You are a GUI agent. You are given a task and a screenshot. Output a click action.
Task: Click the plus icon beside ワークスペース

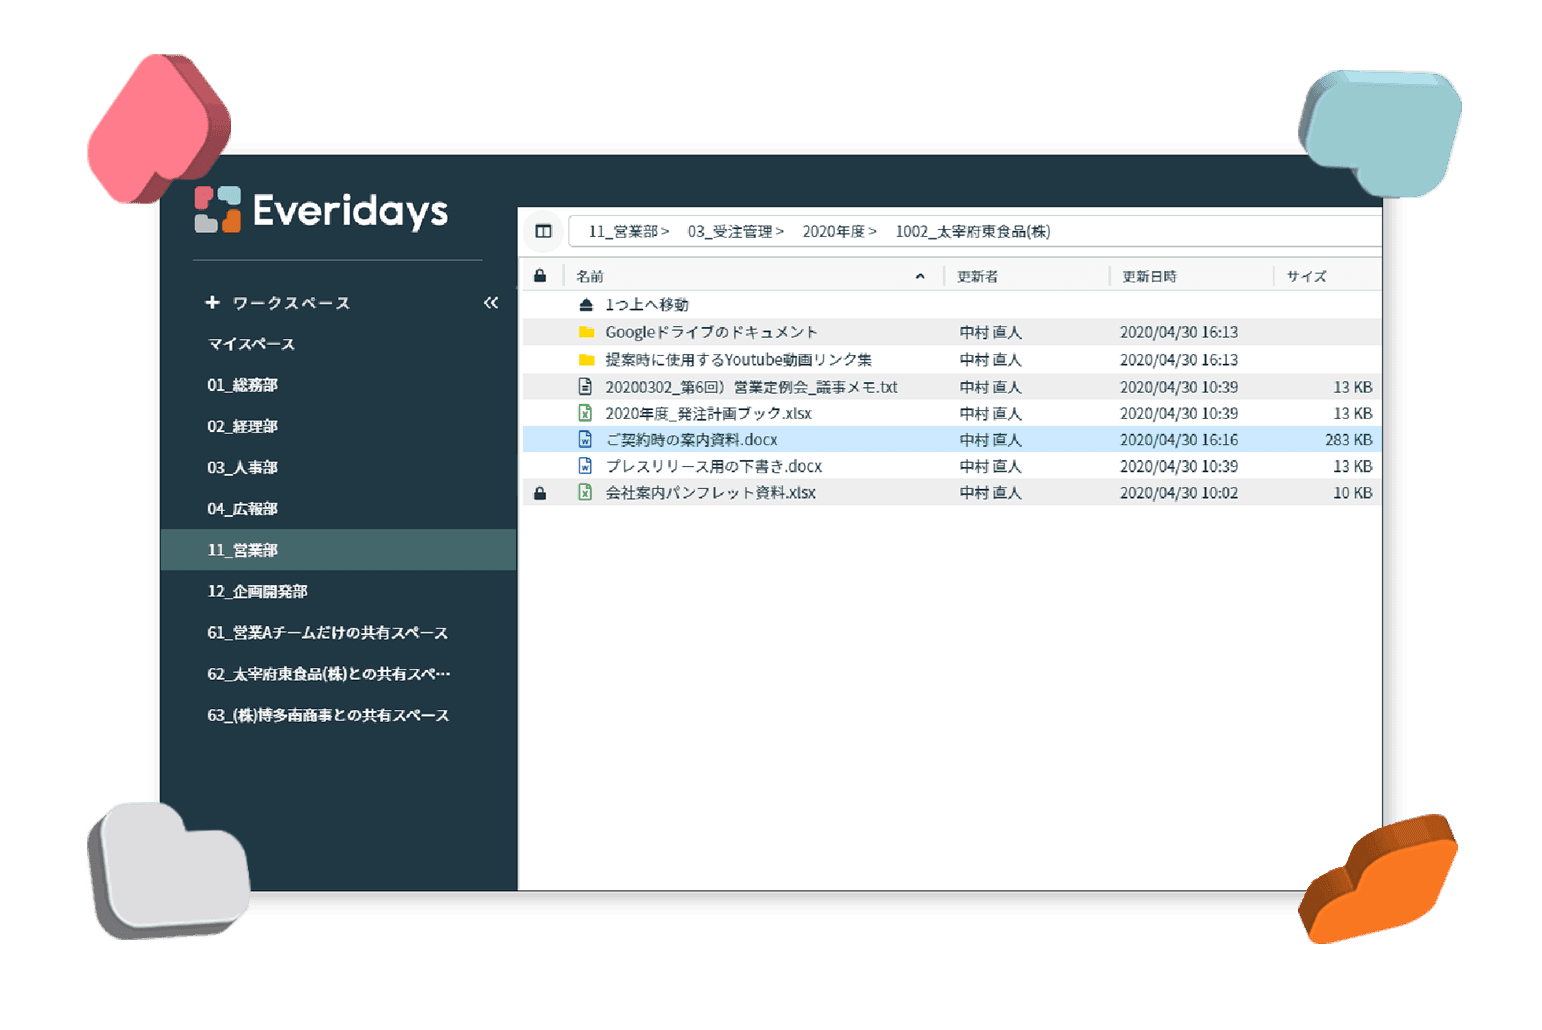coord(212,302)
